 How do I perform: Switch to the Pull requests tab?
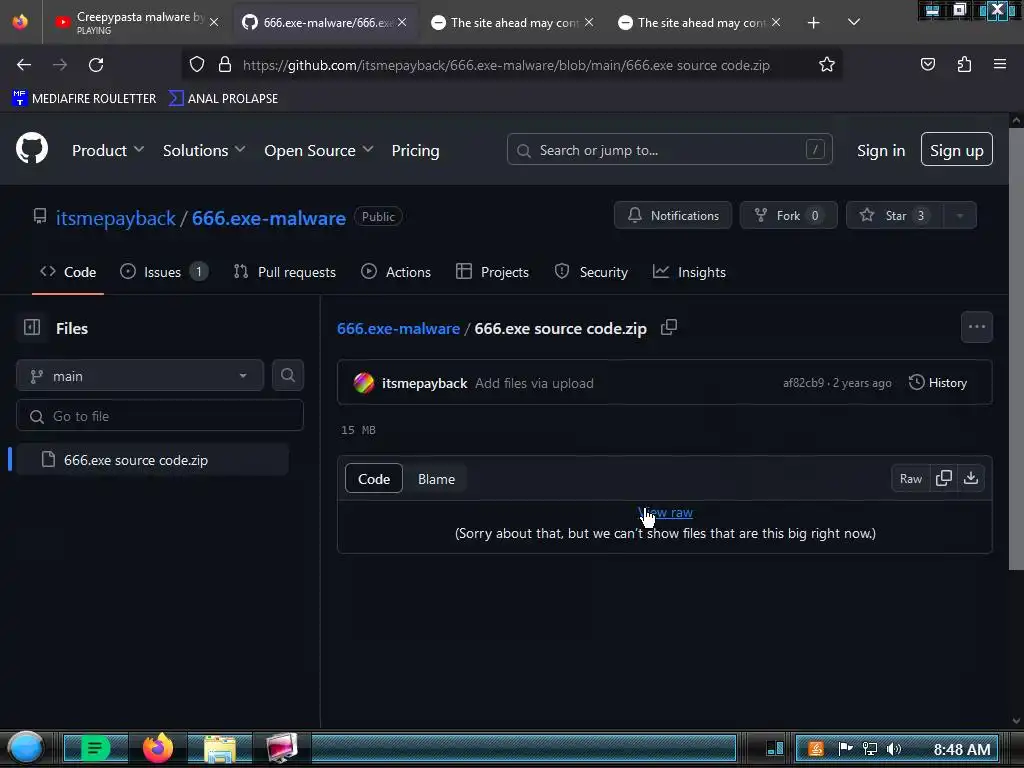coord(285,272)
